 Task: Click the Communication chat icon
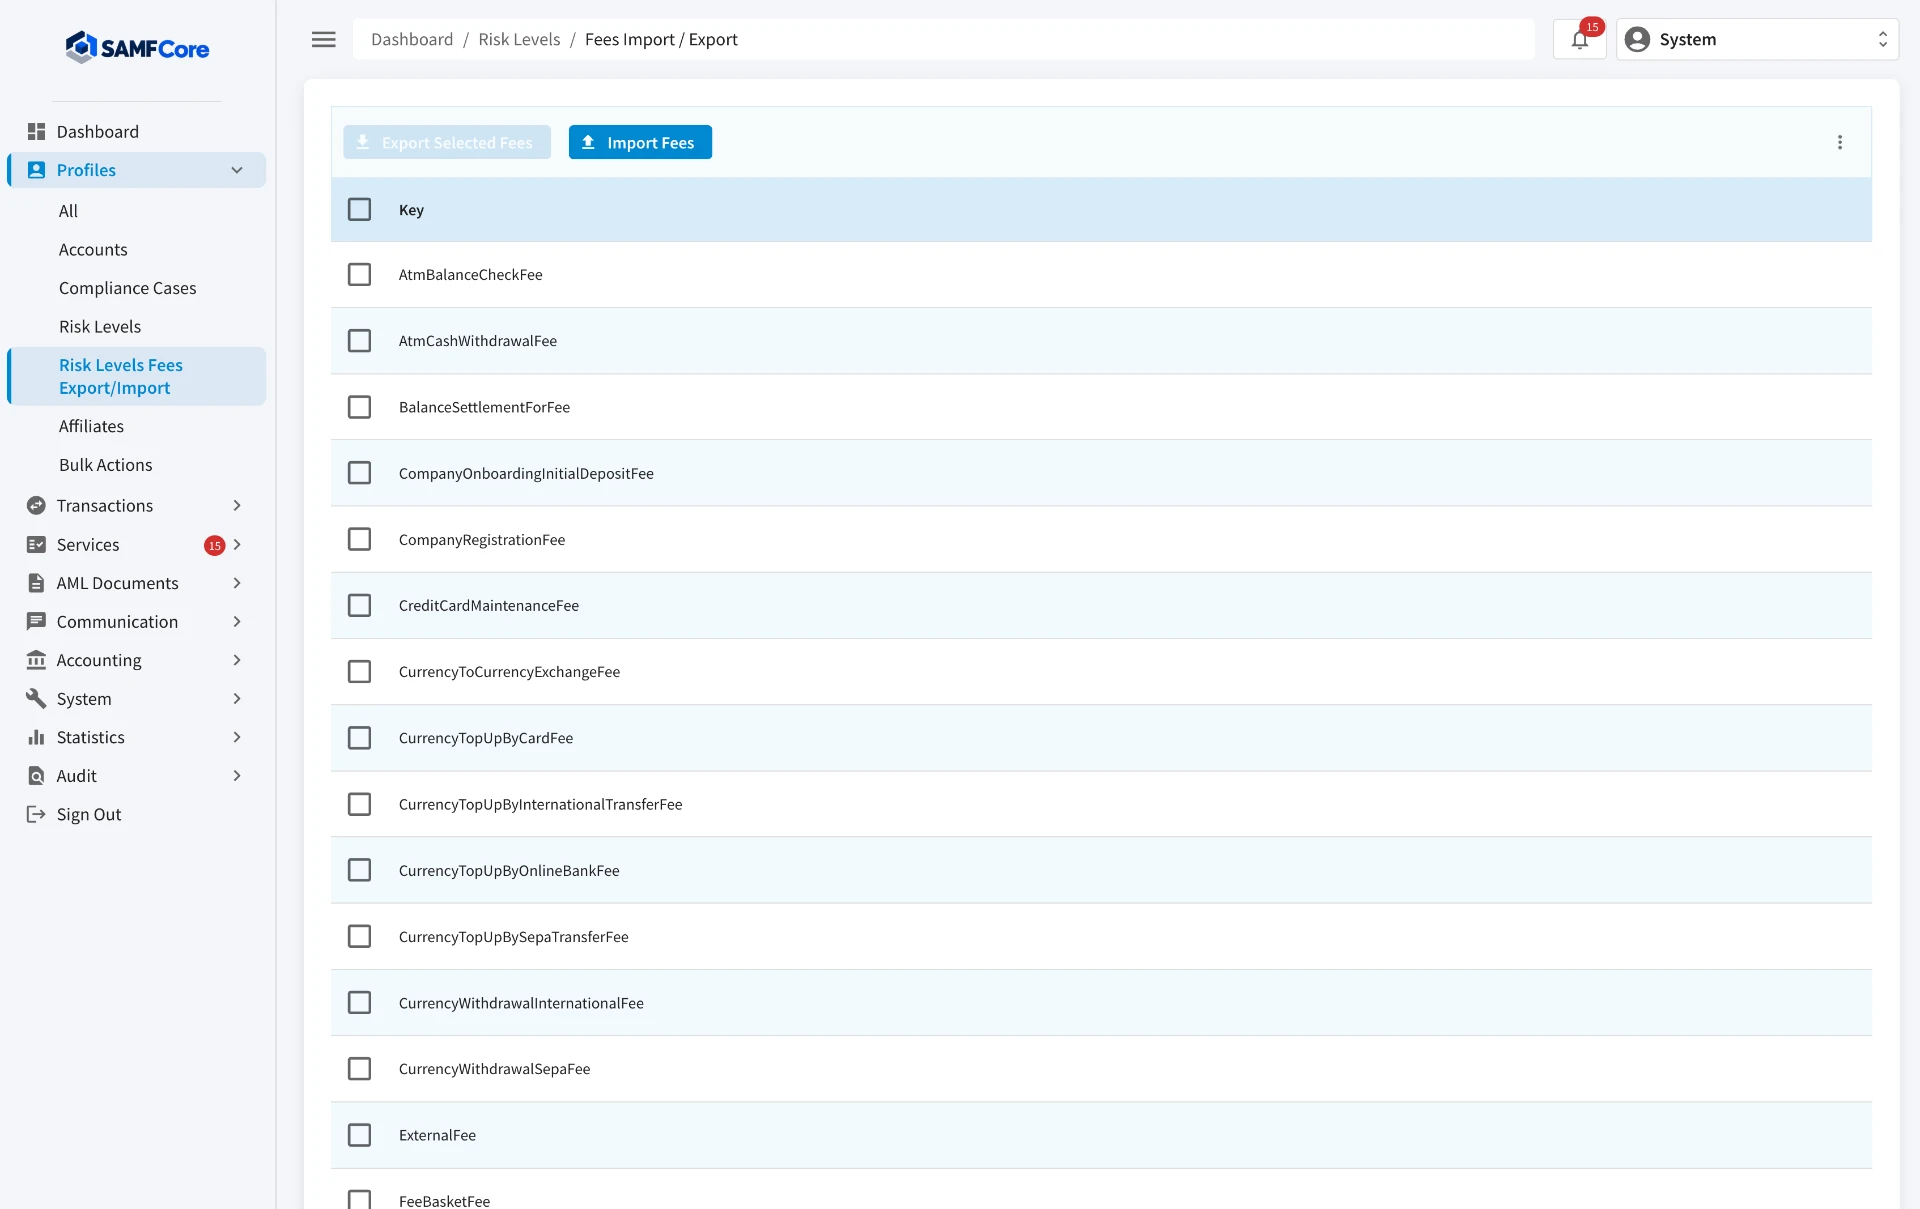pyautogui.click(x=36, y=621)
